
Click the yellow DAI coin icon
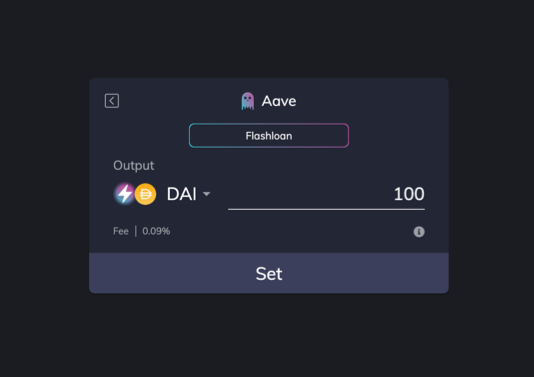coord(145,194)
